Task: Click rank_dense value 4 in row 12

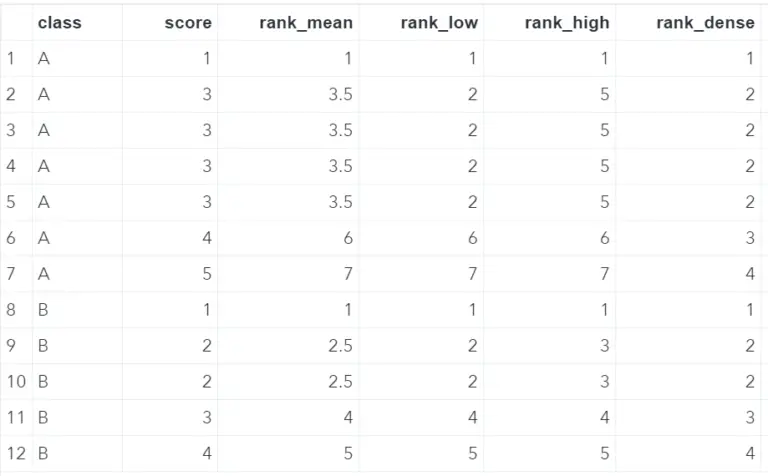Action: [x=749, y=453]
